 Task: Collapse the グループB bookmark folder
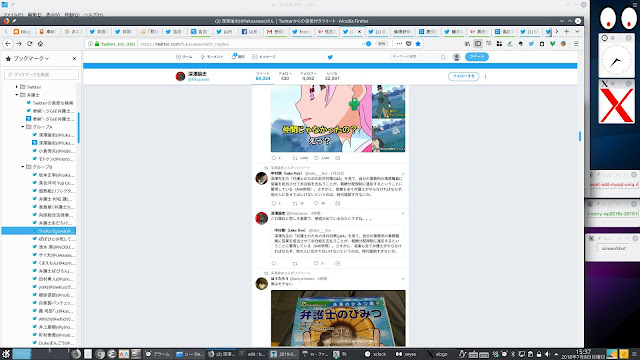tap(23, 167)
